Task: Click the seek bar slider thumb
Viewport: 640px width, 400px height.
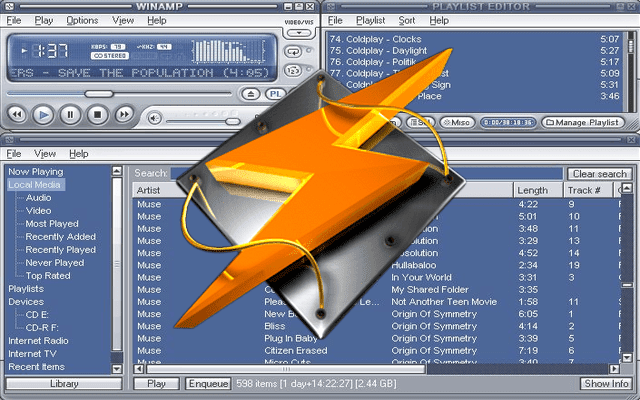Action: click(99, 94)
